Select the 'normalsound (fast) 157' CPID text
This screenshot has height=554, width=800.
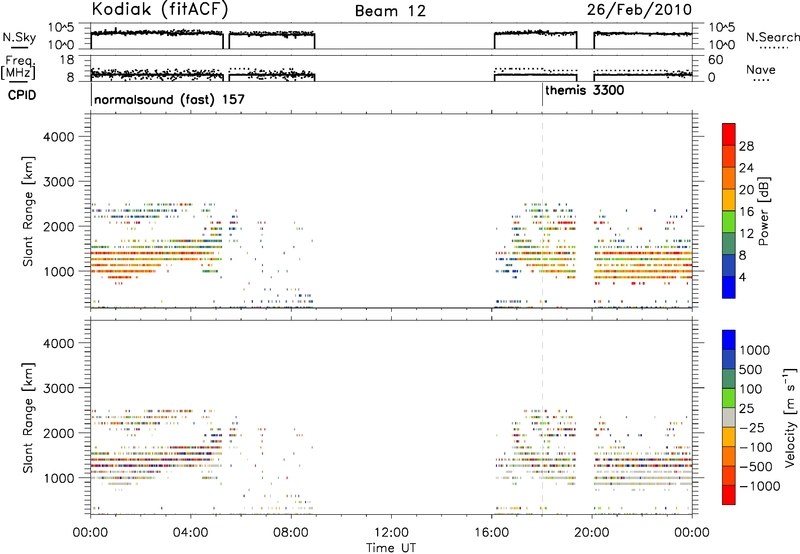(169, 99)
